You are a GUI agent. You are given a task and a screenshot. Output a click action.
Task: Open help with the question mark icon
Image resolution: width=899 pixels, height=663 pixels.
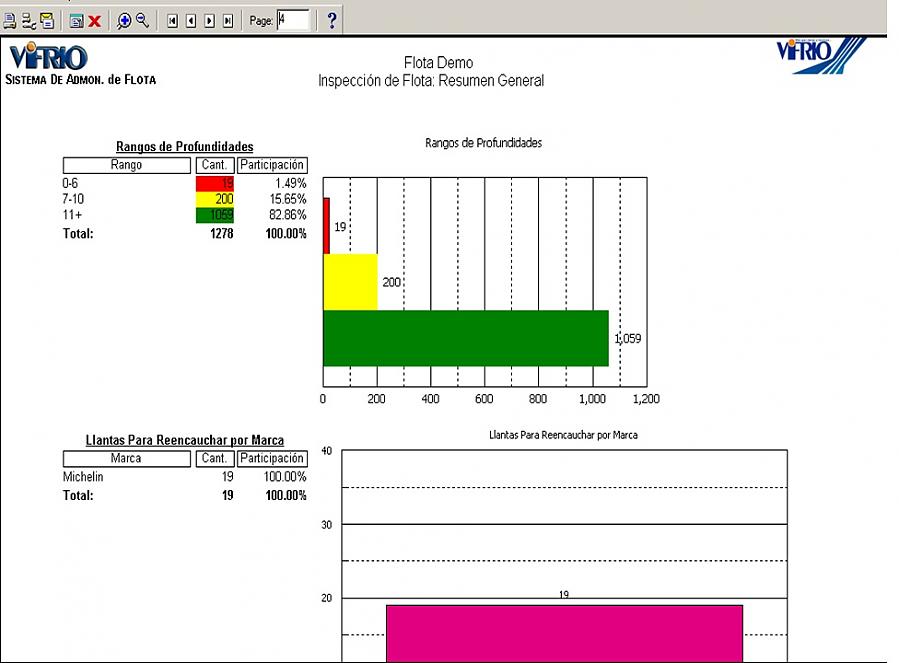(331, 21)
